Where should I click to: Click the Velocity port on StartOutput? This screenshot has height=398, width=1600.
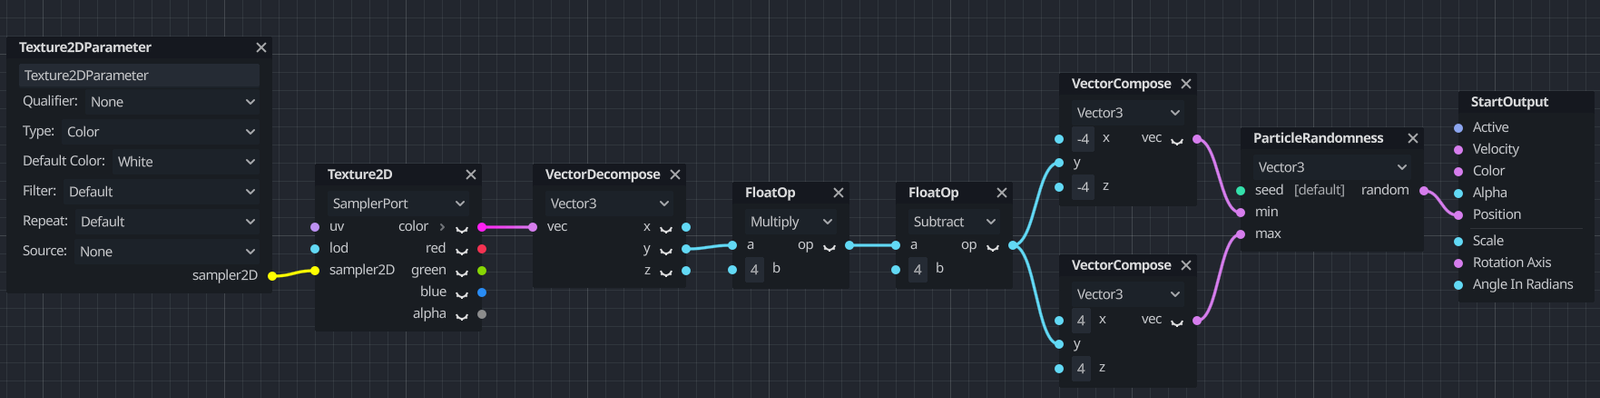tap(1459, 150)
